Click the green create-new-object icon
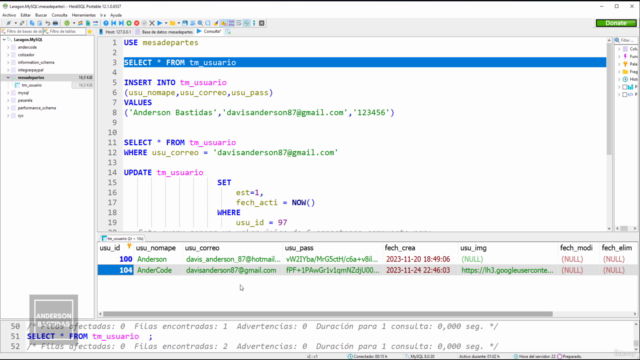The height and width of the screenshot is (360, 640). (67, 23)
